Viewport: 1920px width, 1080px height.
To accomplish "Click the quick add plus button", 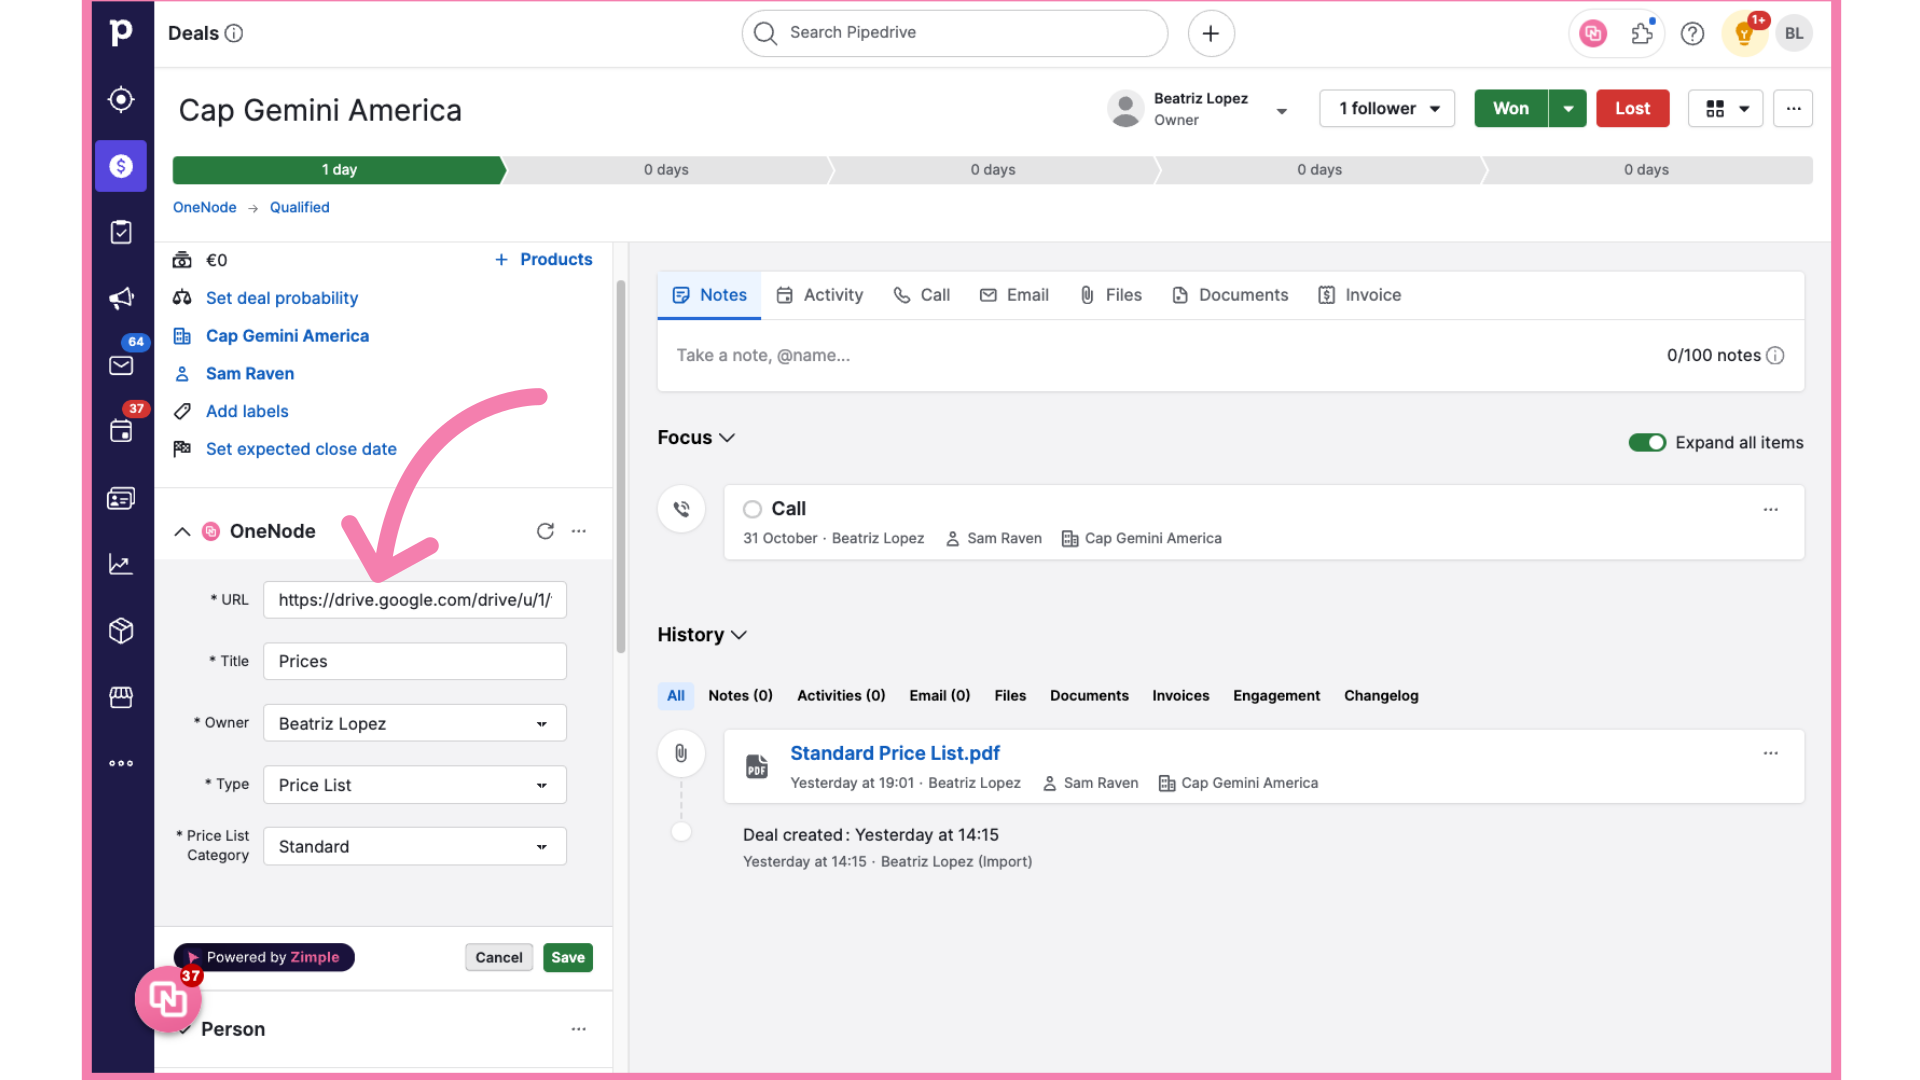I will pyautogui.click(x=1211, y=33).
